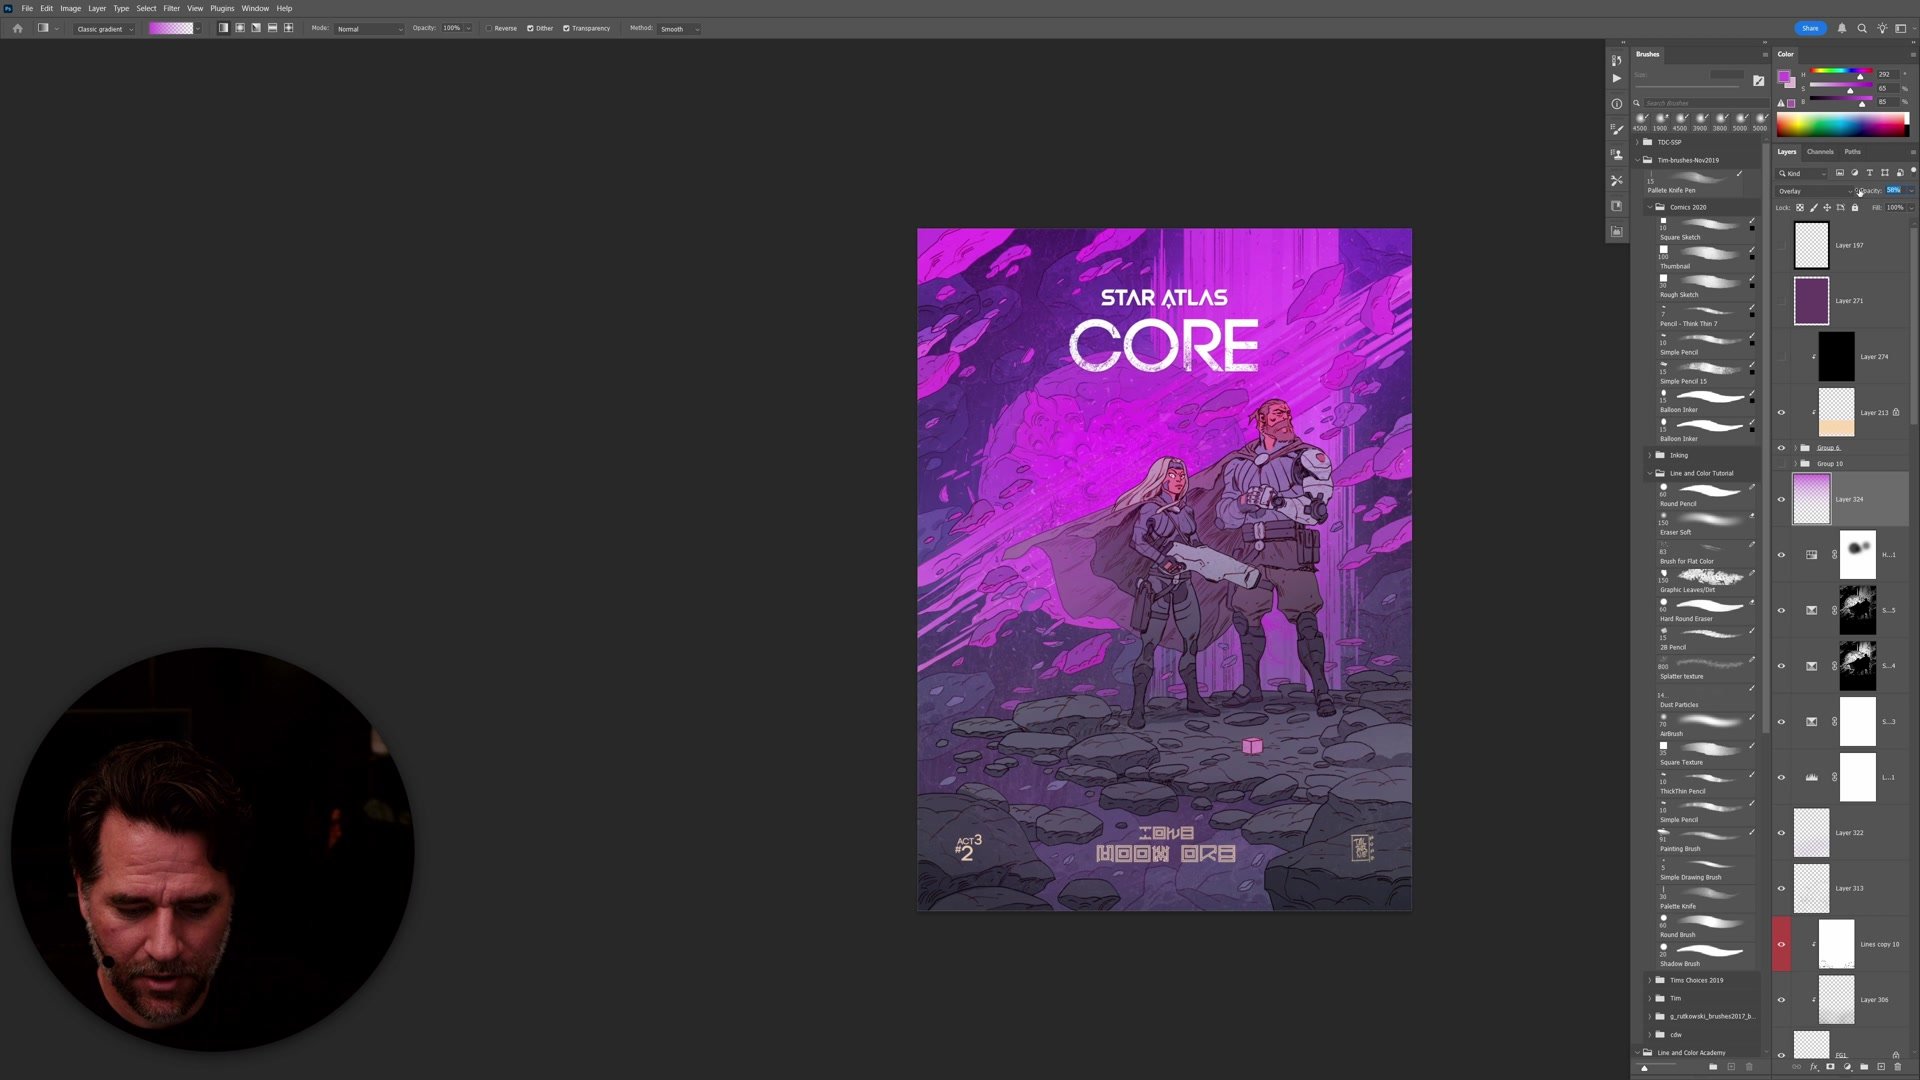
Task: Click the Home icon in options bar
Action: pos(17,28)
